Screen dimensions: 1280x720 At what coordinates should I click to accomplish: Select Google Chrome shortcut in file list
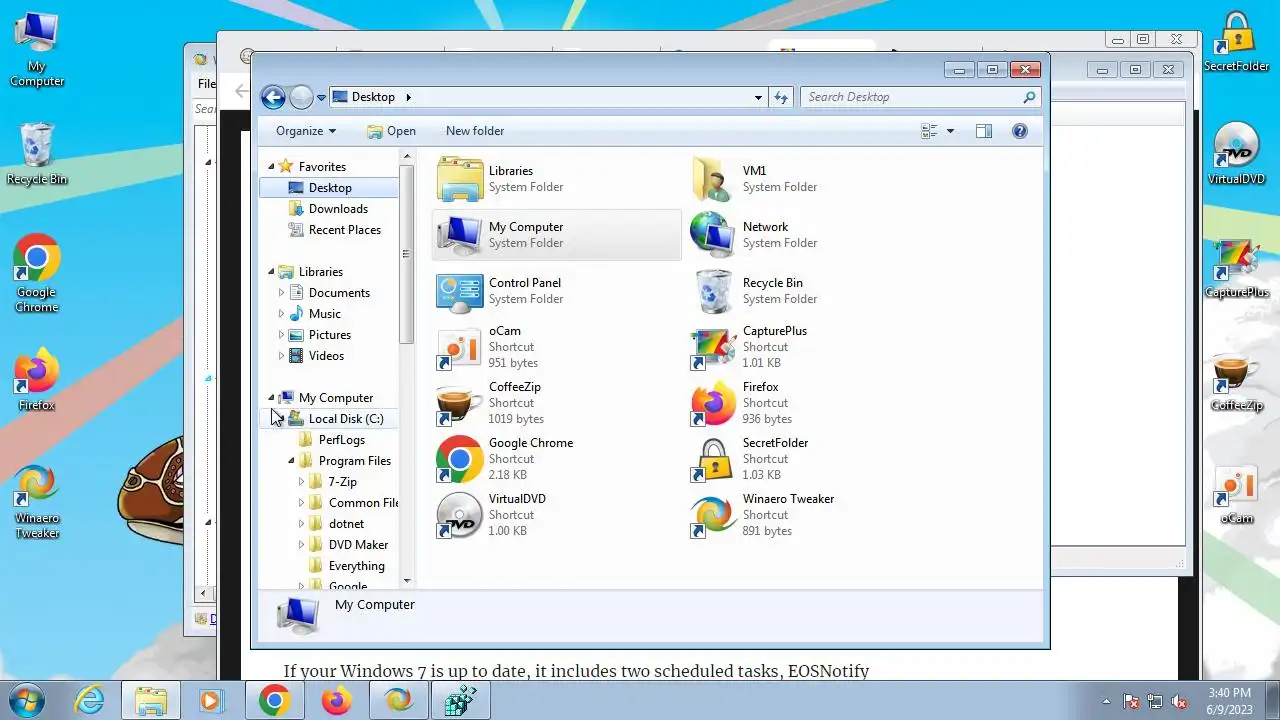pyautogui.click(x=460, y=459)
